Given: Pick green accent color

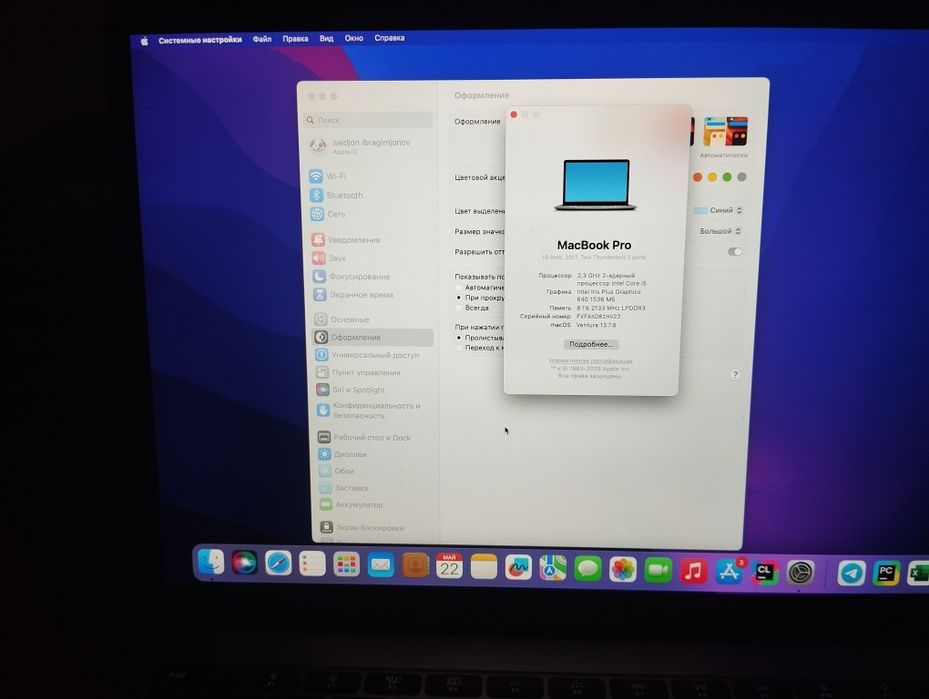Looking at the screenshot, I should (x=727, y=177).
